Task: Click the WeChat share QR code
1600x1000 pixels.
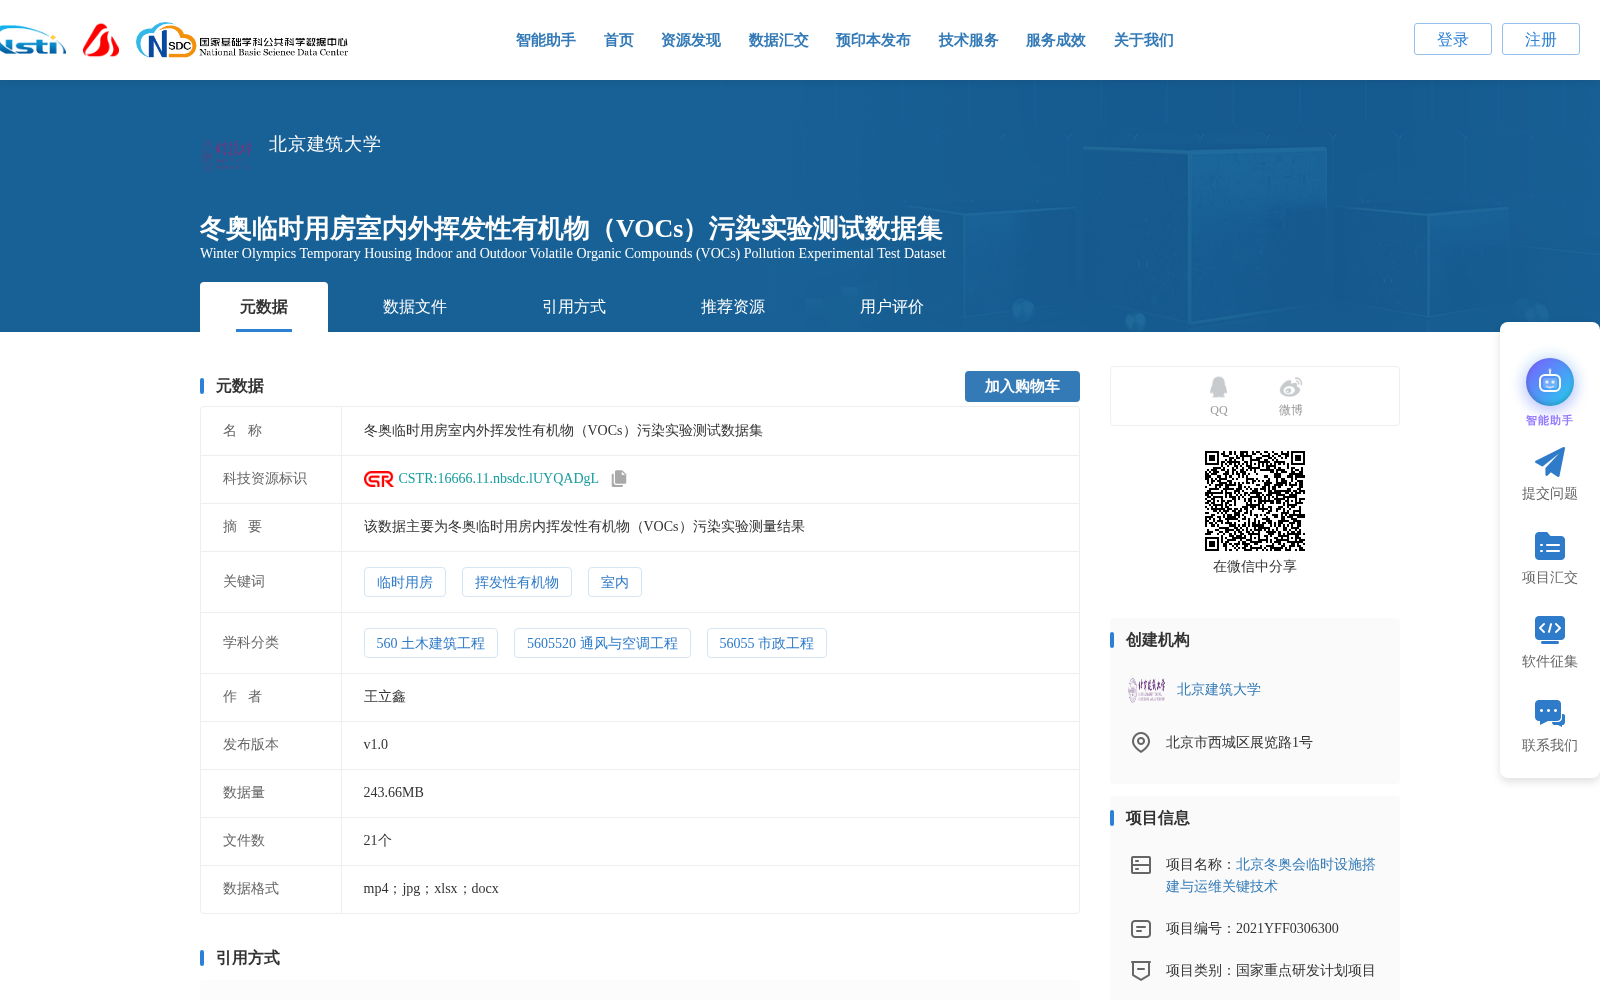Action: click(1255, 501)
